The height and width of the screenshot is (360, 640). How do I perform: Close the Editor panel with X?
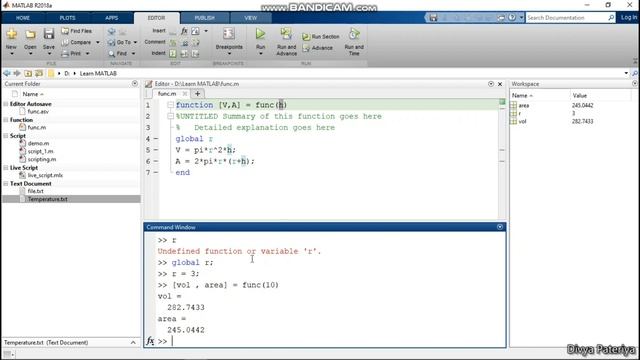tap(500, 84)
